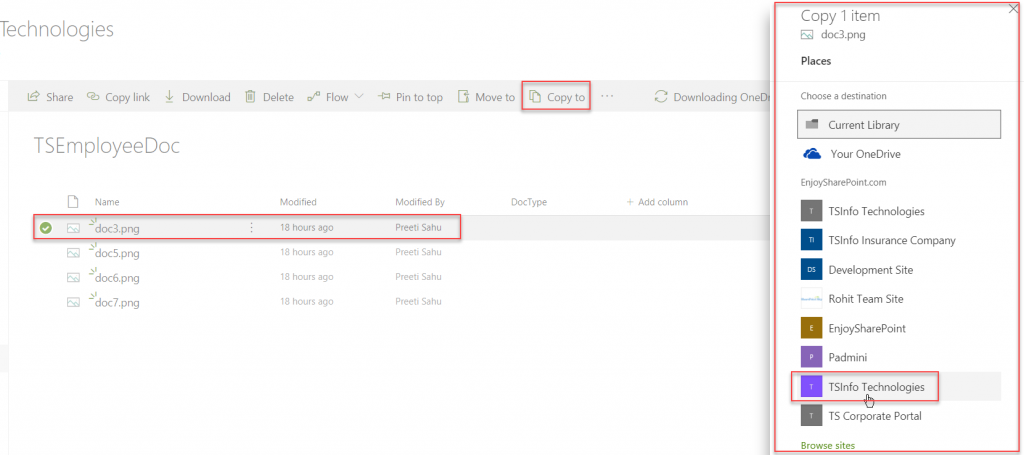Open the more options ellipsis in toolbar

[x=607, y=97]
